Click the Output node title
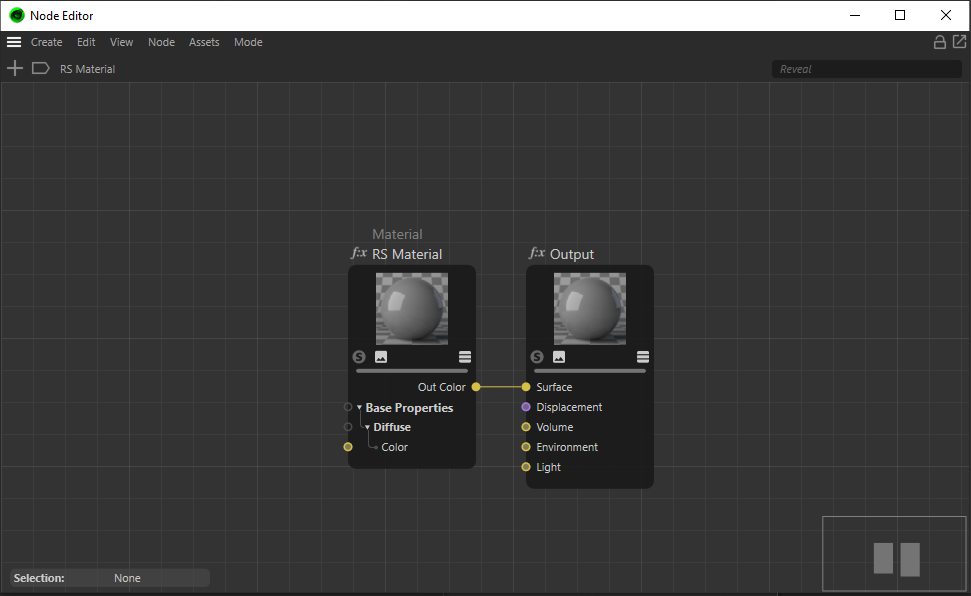Image resolution: width=971 pixels, height=596 pixels. [572, 254]
